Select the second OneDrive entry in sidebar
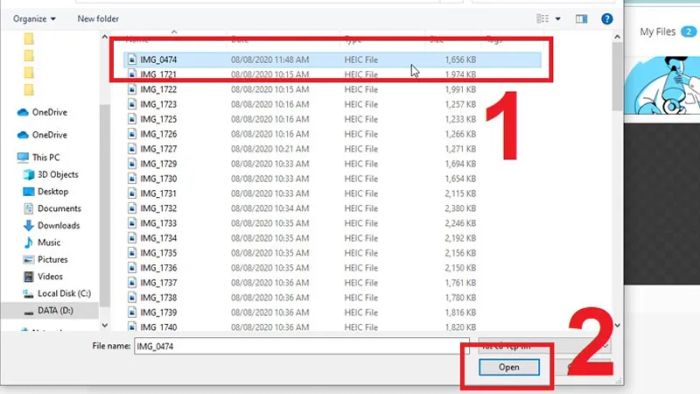 [42, 135]
